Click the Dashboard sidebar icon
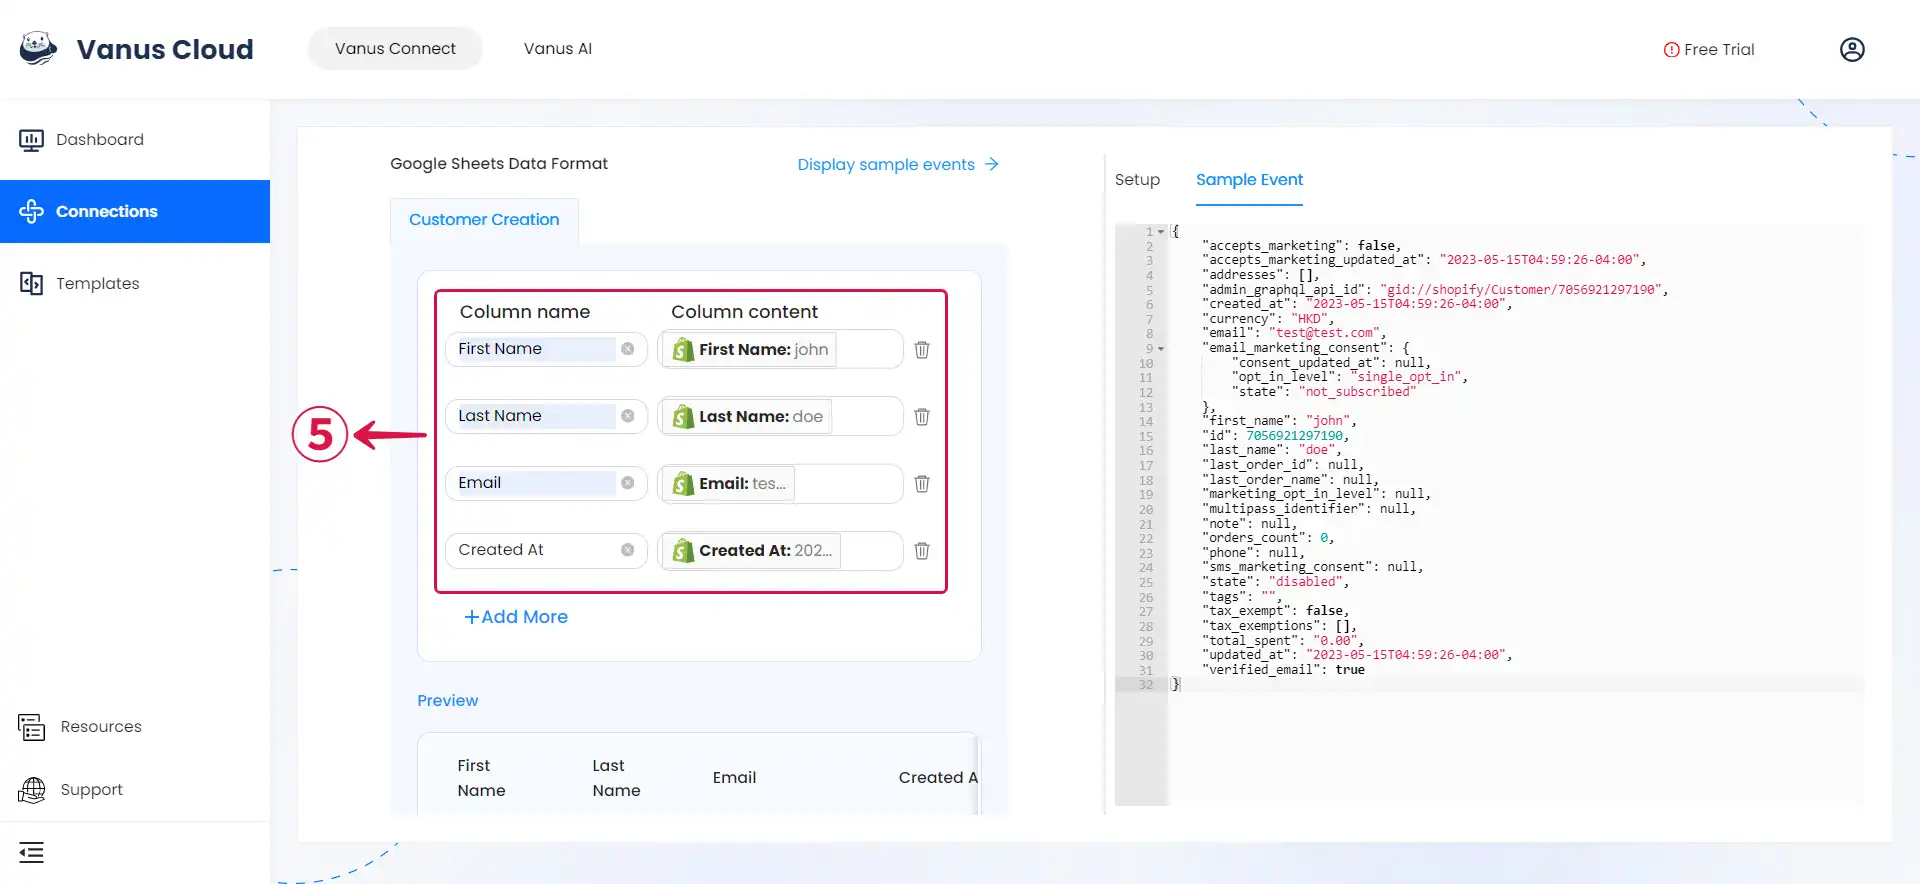The image size is (1920, 884). 31,140
